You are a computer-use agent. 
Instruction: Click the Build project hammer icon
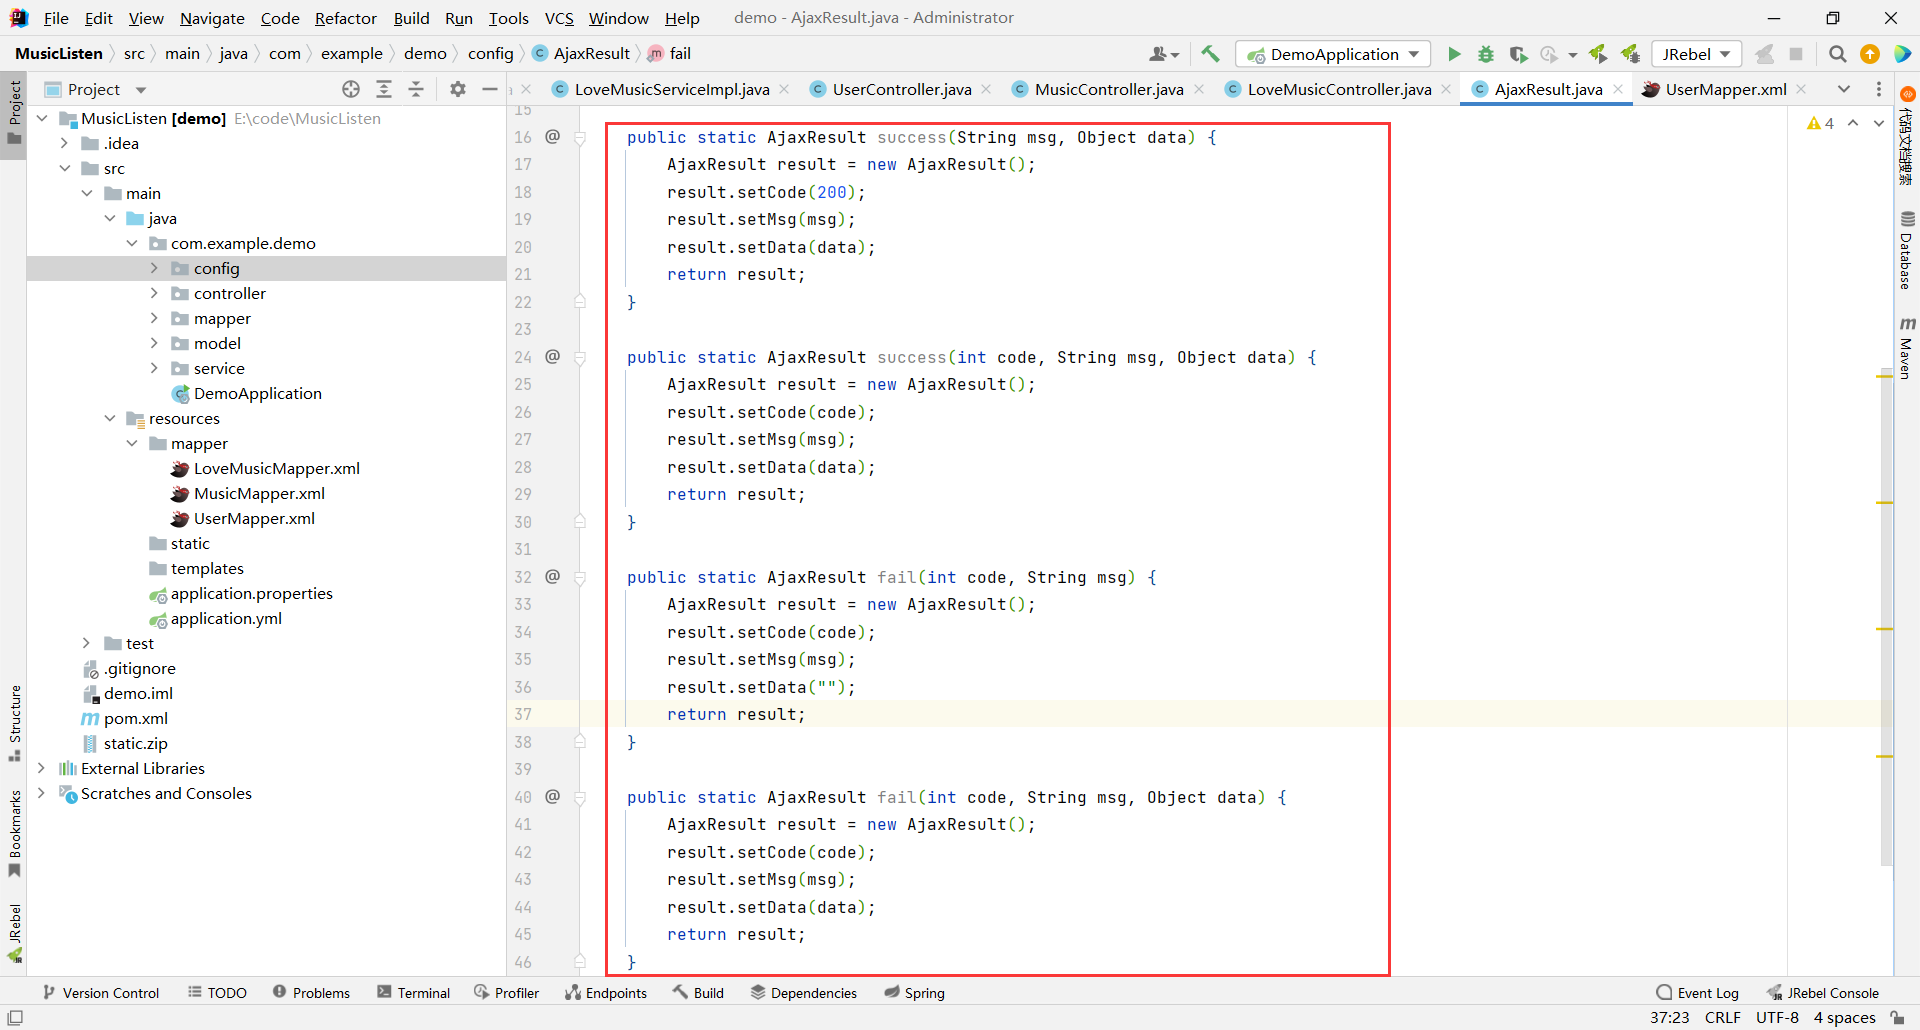click(1210, 54)
